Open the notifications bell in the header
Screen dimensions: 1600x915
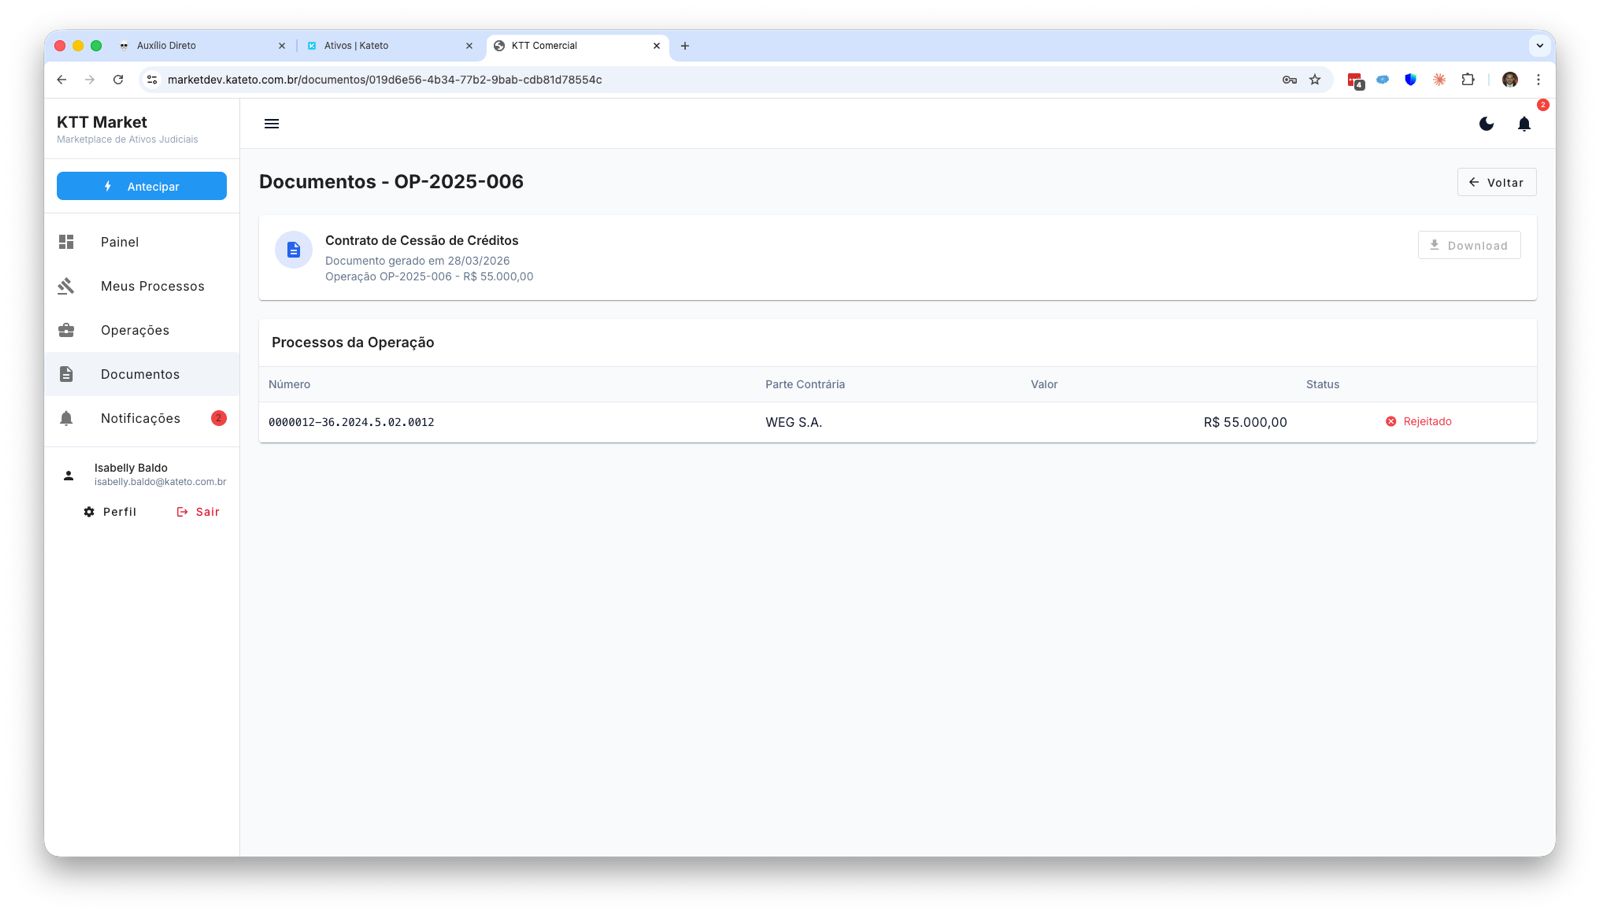pyautogui.click(x=1523, y=124)
